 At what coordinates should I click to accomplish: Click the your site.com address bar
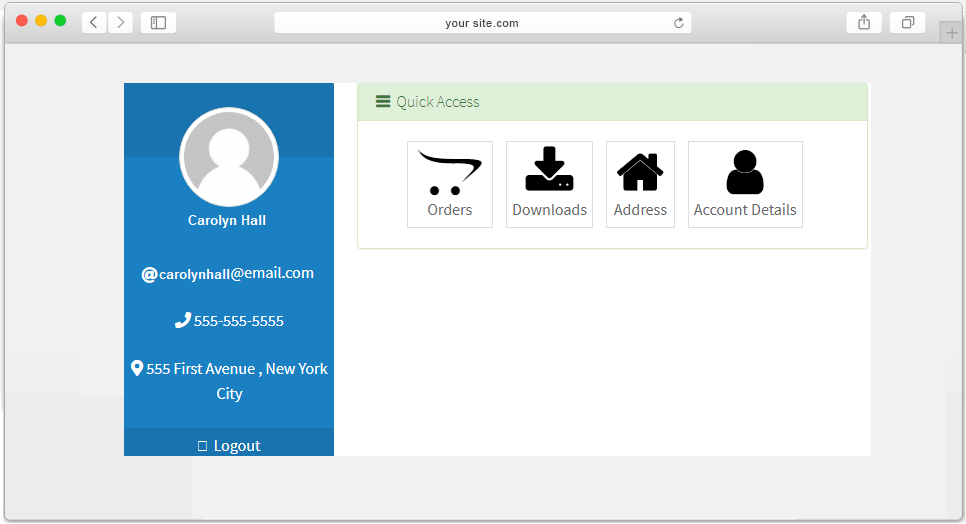pyautogui.click(x=482, y=23)
